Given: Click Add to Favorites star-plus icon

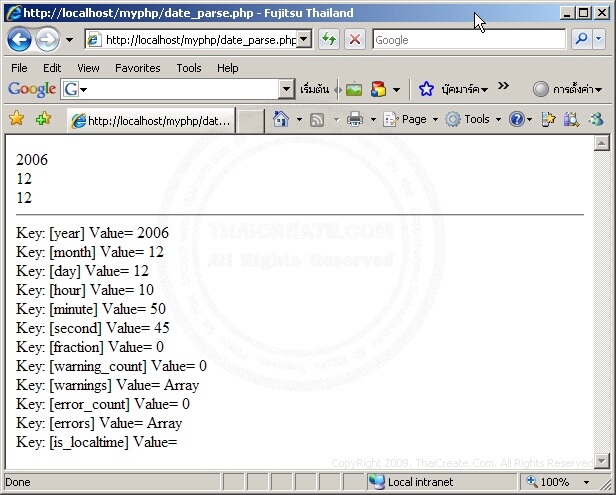Looking at the screenshot, I should [x=43, y=118].
